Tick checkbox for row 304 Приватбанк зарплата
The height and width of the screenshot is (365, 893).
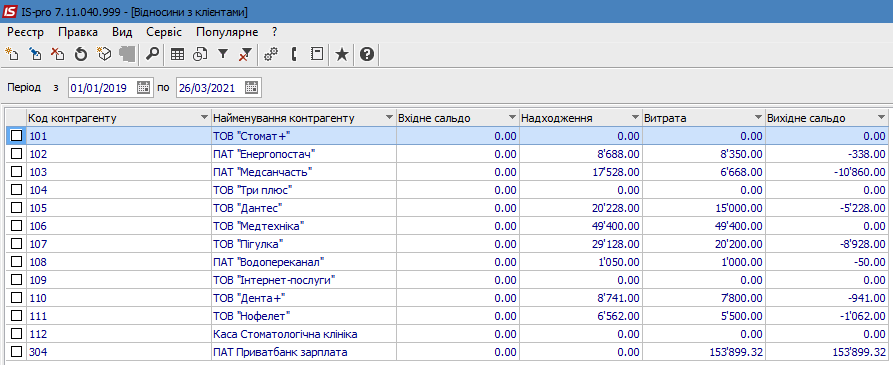point(17,351)
